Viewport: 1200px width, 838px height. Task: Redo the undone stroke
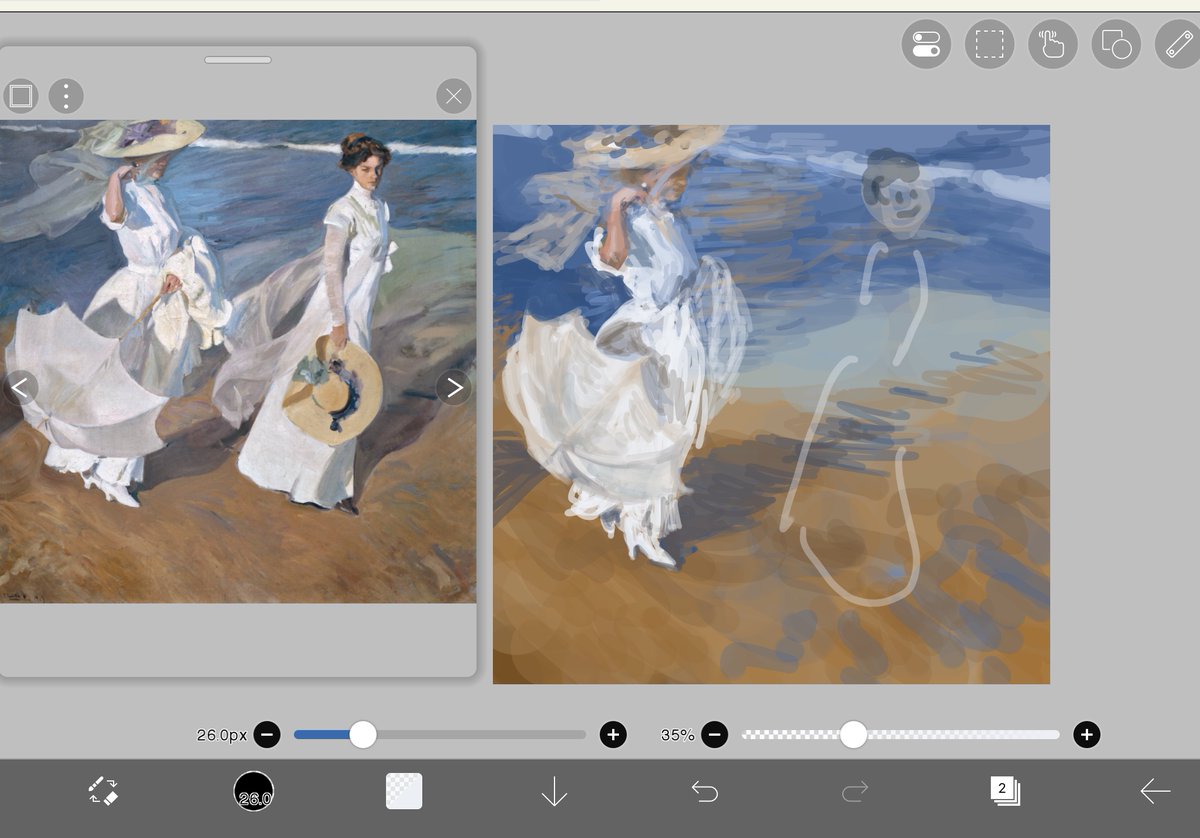(x=855, y=791)
